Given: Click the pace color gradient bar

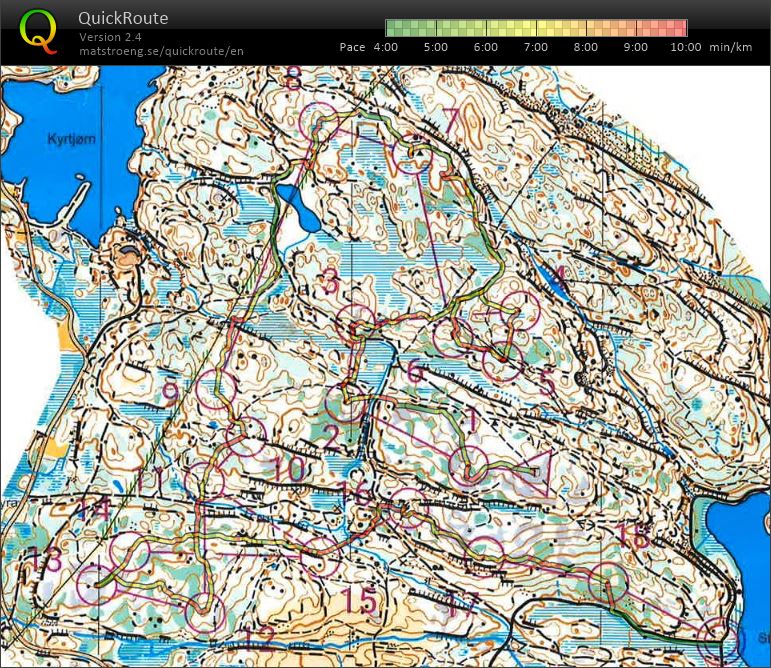Looking at the screenshot, I should (x=536, y=28).
